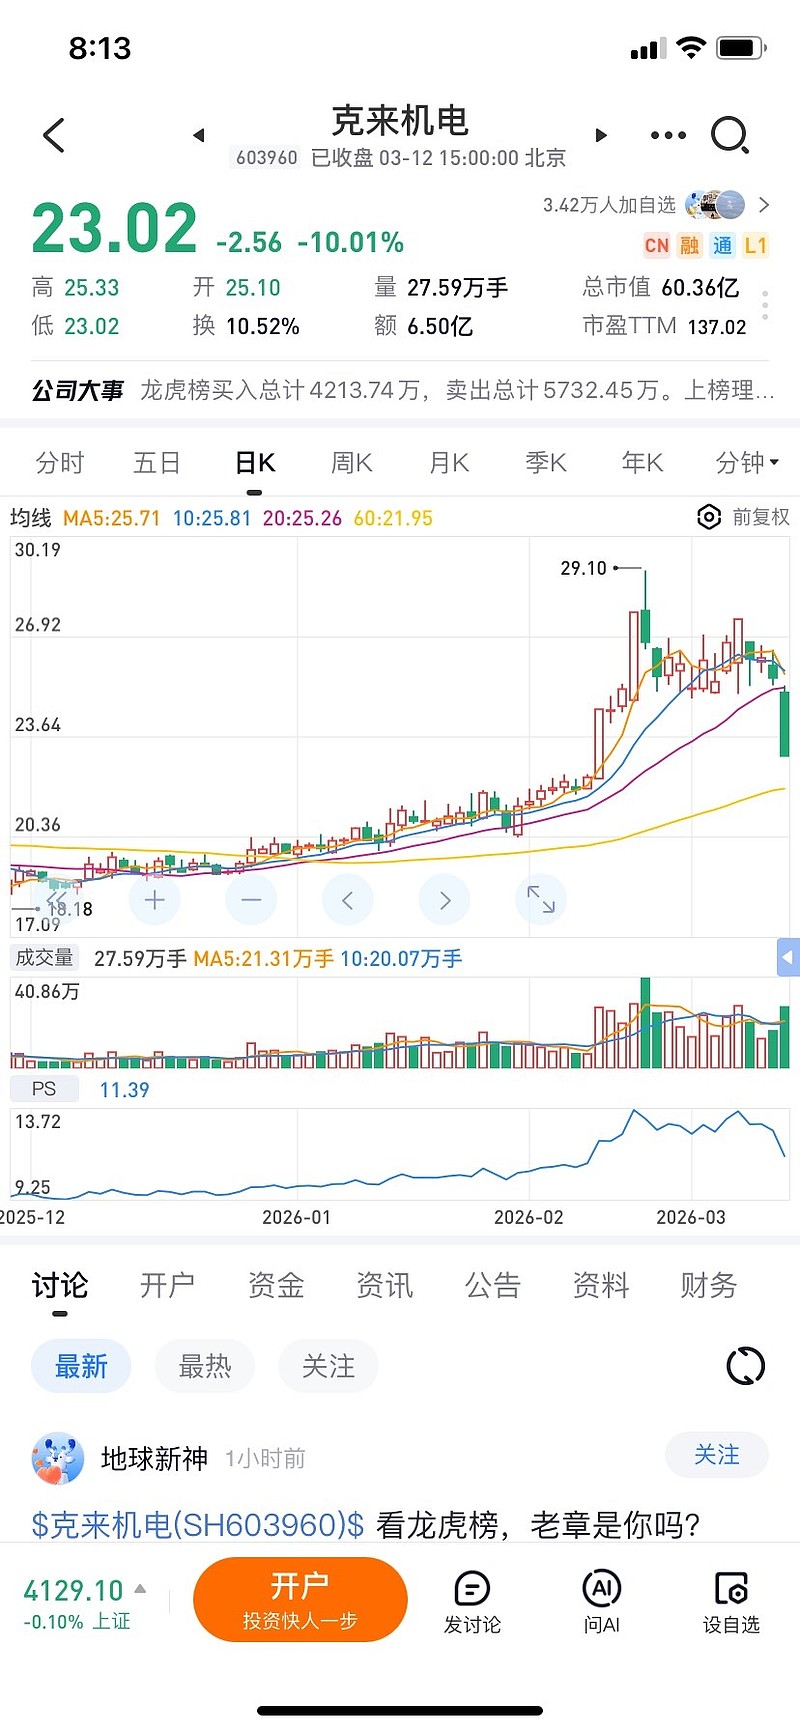Viewport: 800px width, 1731px height.
Task: Filter discussions by 最热
Action: point(205,1366)
